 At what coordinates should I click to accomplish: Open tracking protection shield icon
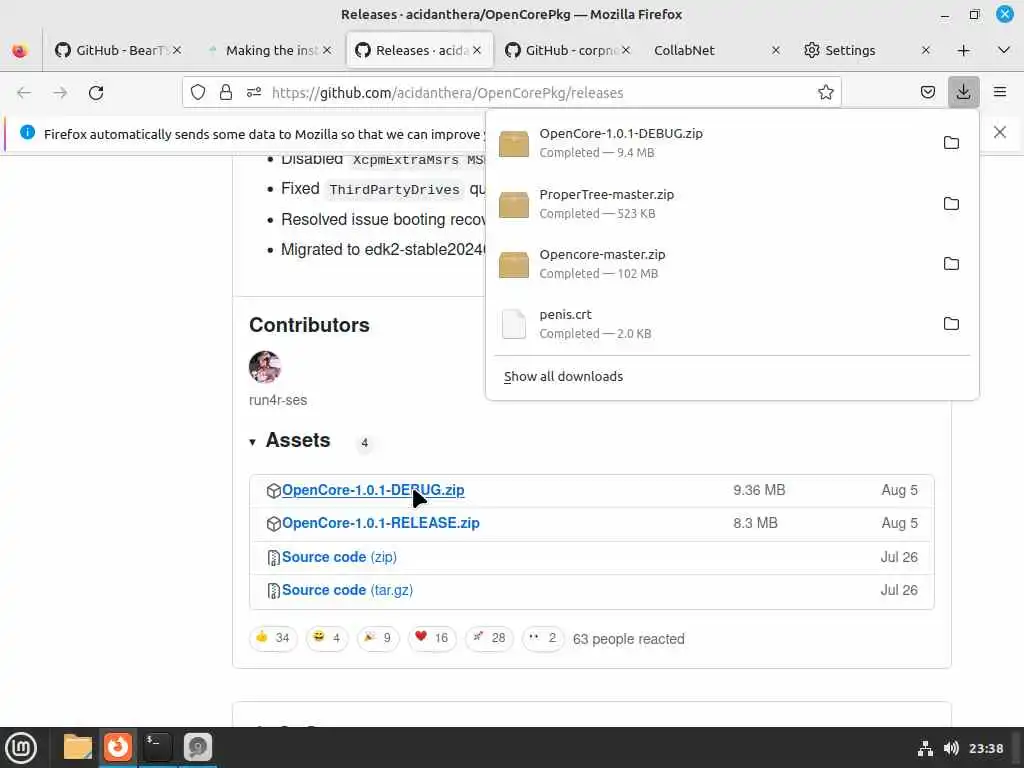198,92
